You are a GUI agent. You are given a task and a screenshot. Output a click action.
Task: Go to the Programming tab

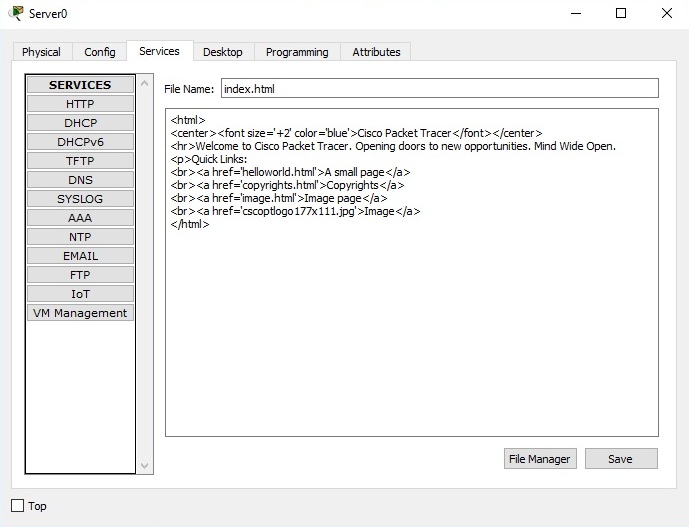click(x=297, y=52)
